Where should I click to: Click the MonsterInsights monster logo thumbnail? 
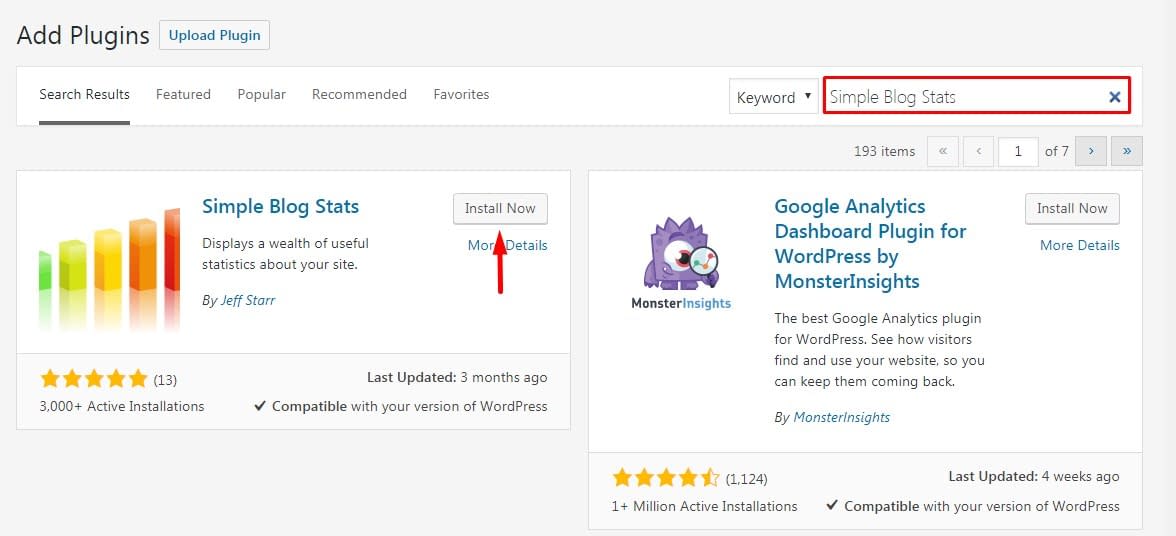pyautogui.click(x=681, y=264)
